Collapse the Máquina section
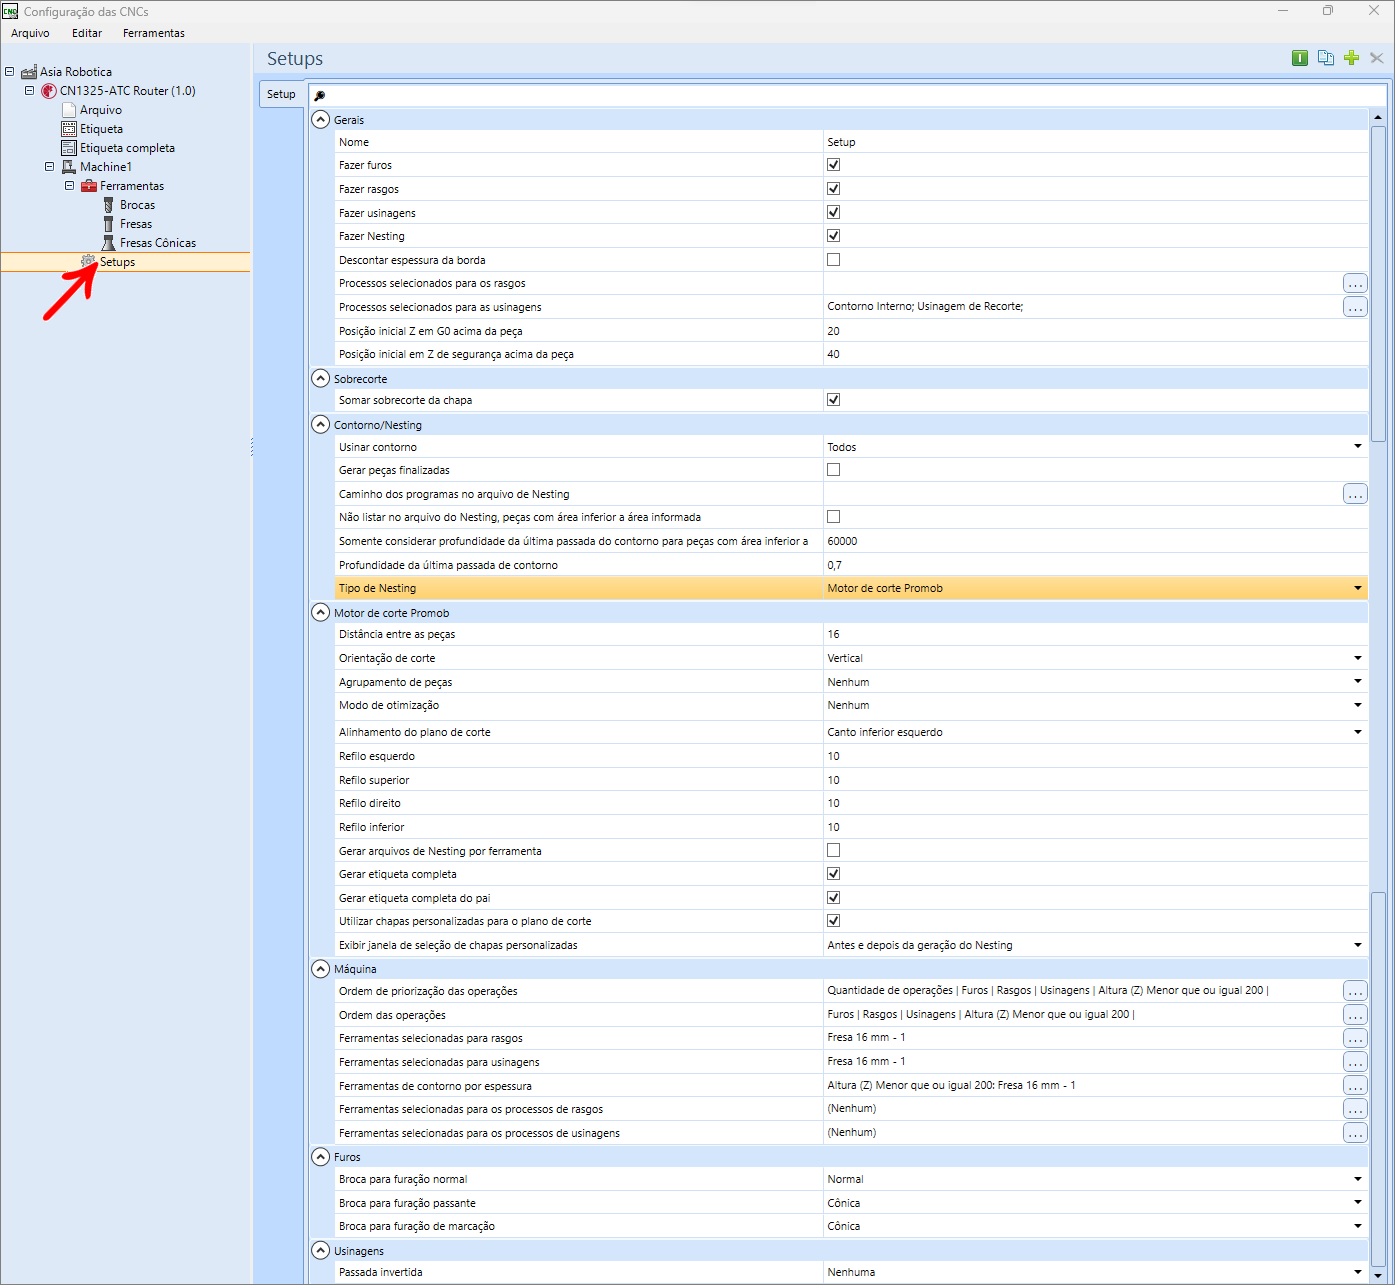The height and width of the screenshot is (1288, 1398). pos(321,969)
